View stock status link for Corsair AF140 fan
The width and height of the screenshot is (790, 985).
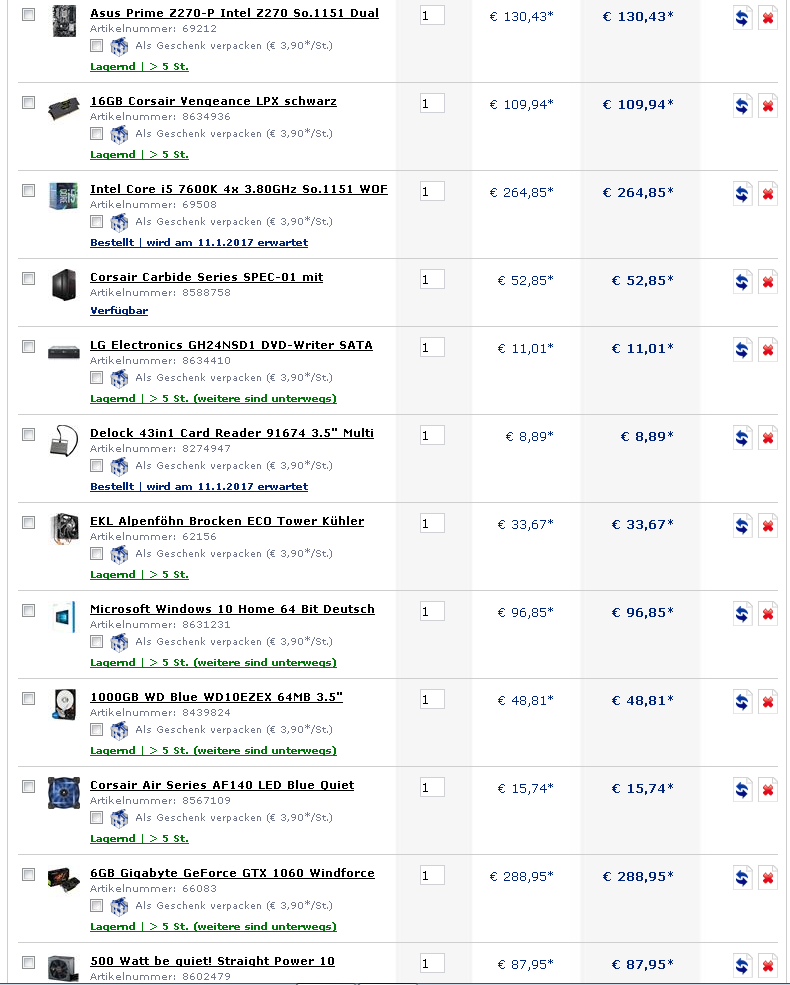coord(139,838)
